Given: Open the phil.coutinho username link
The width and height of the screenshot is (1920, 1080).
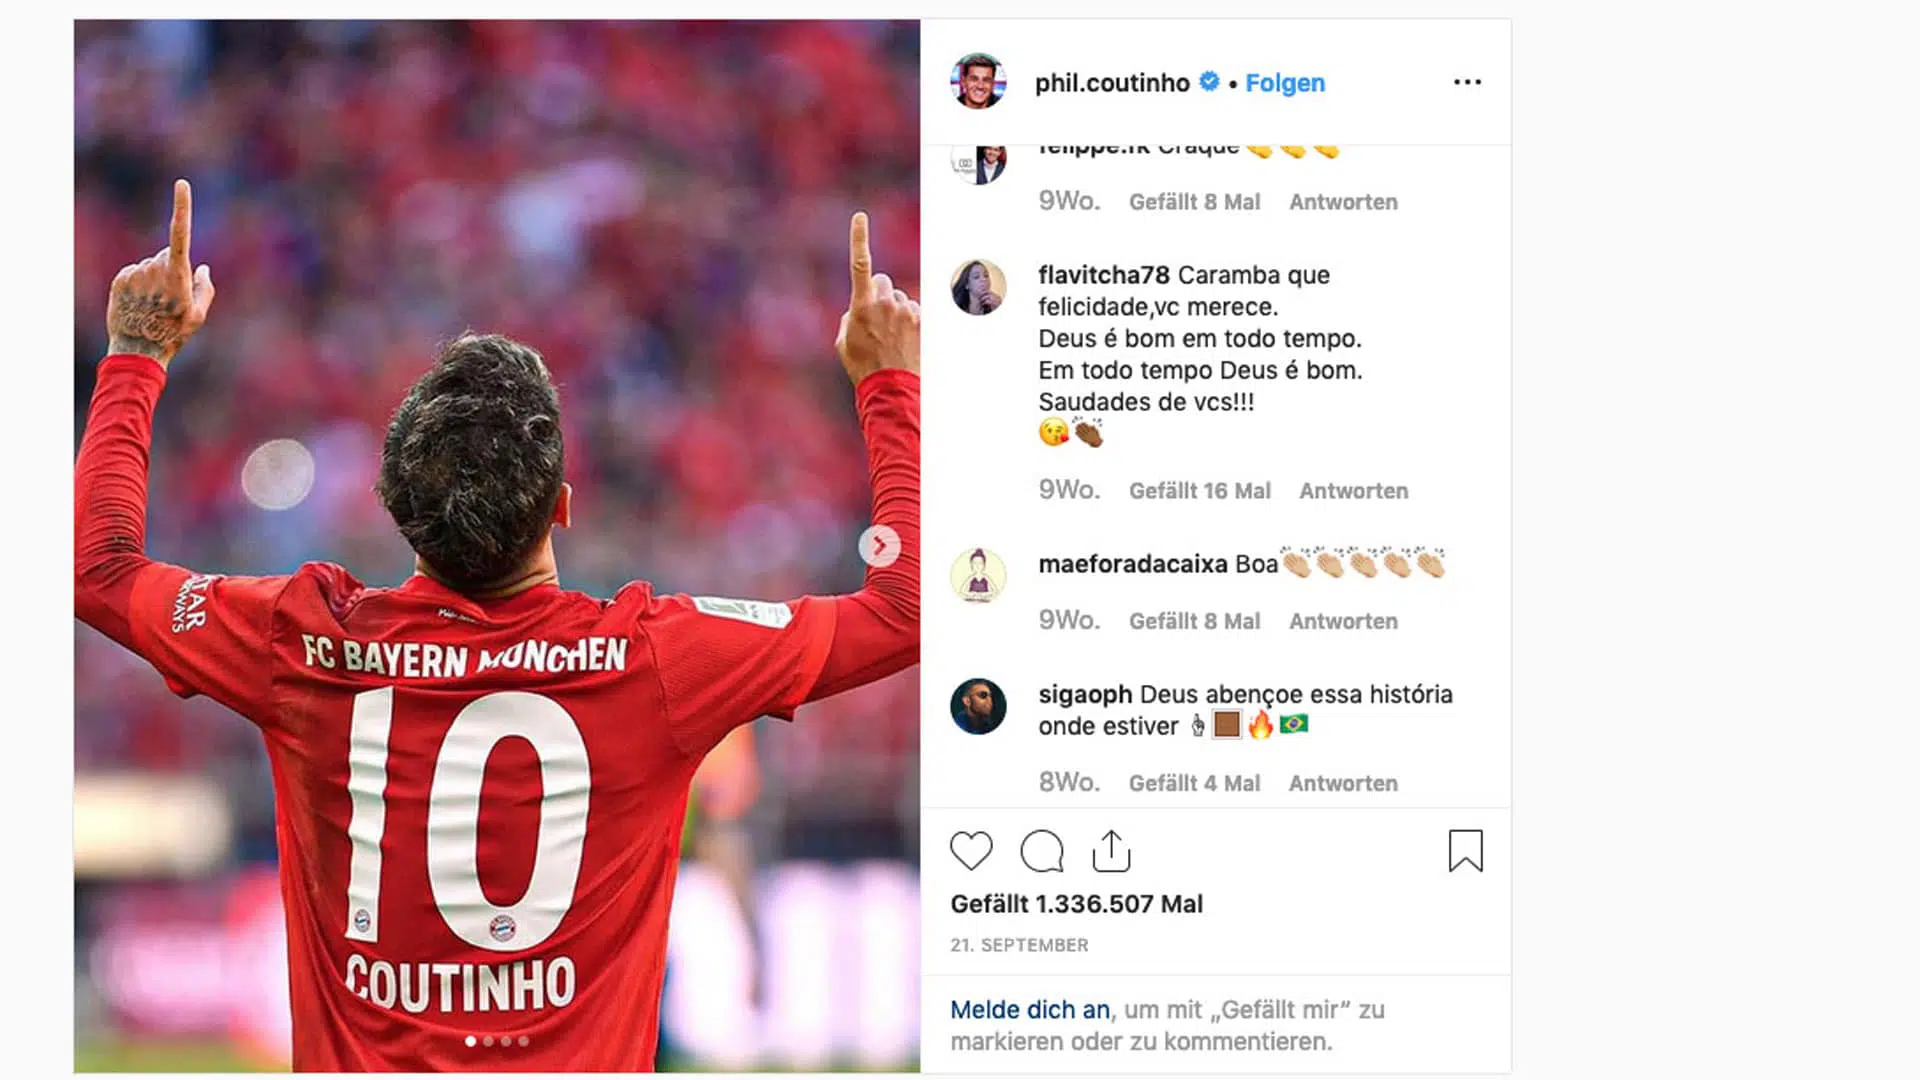Looking at the screenshot, I should (1112, 83).
